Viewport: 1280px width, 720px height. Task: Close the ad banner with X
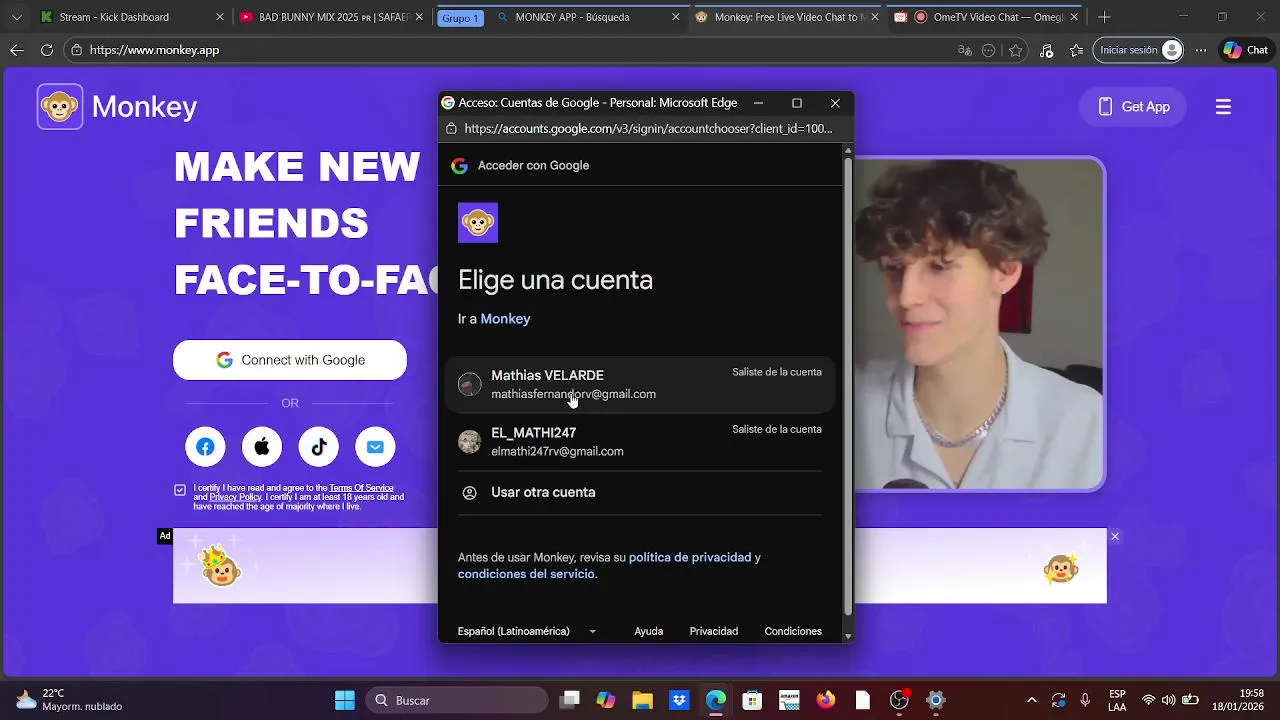tap(1115, 537)
